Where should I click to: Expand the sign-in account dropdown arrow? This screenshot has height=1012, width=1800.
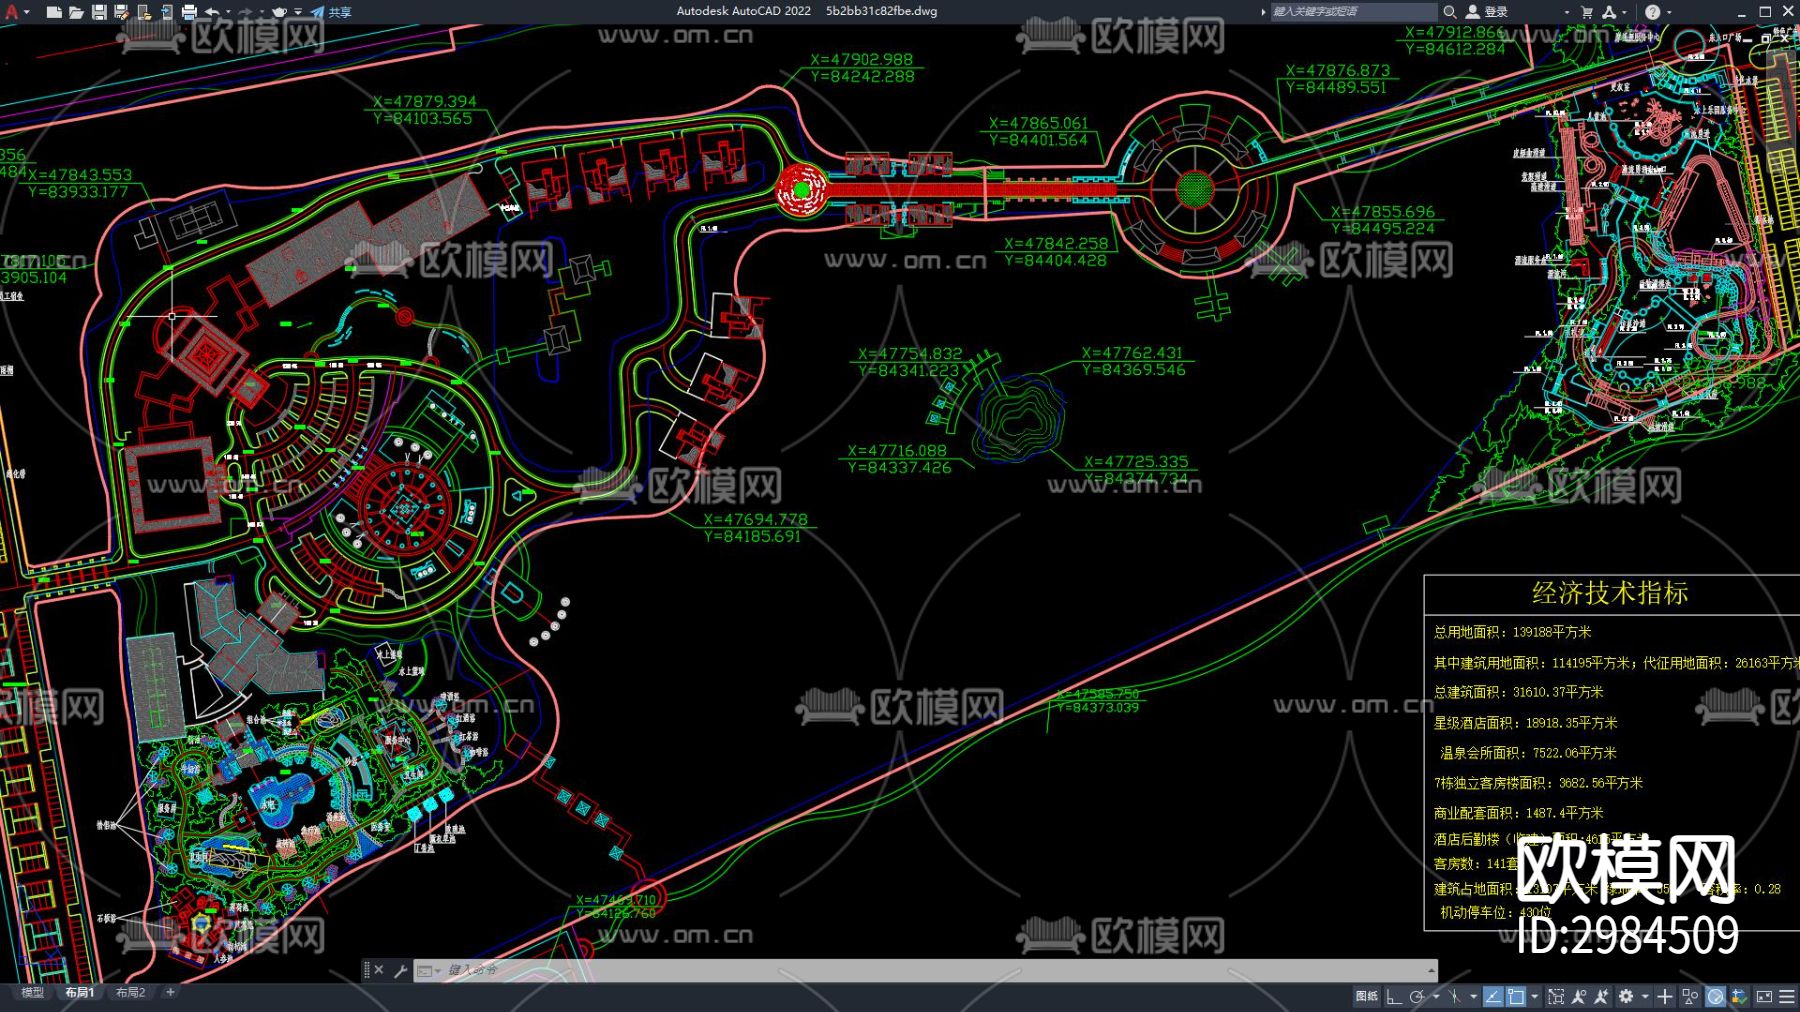pyautogui.click(x=1566, y=12)
